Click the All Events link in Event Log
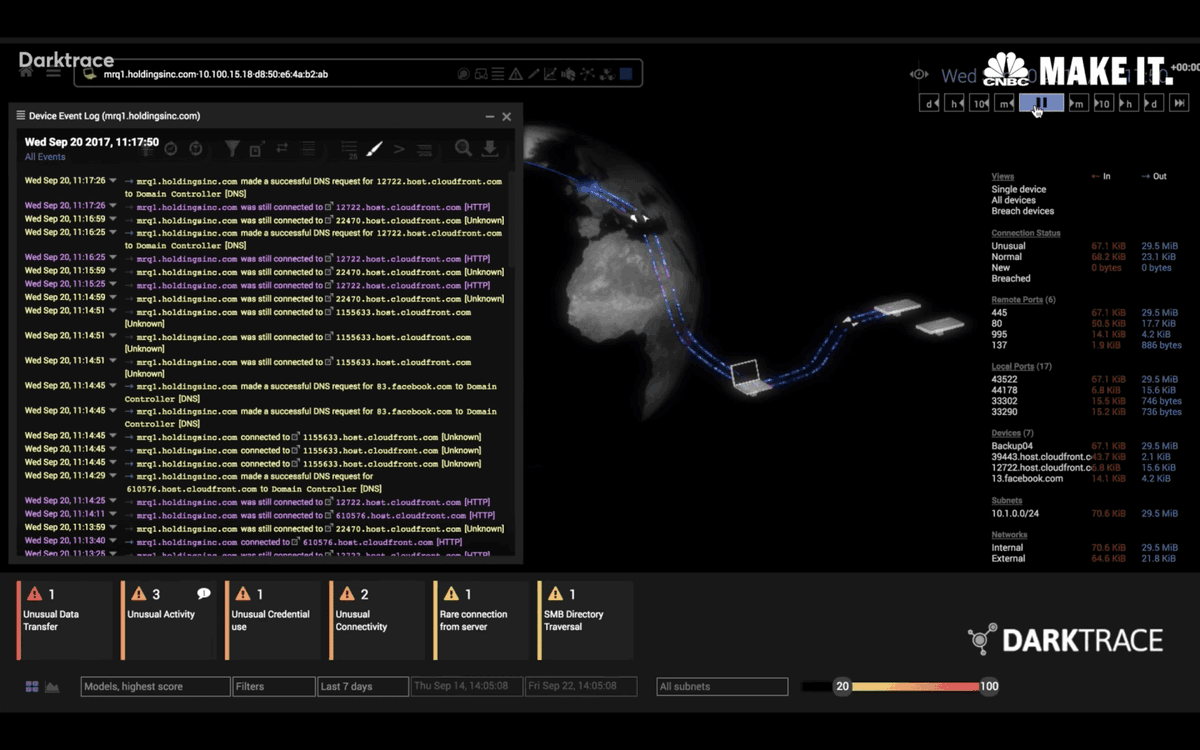This screenshot has width=1200, height=750. [x=45, y=157]
